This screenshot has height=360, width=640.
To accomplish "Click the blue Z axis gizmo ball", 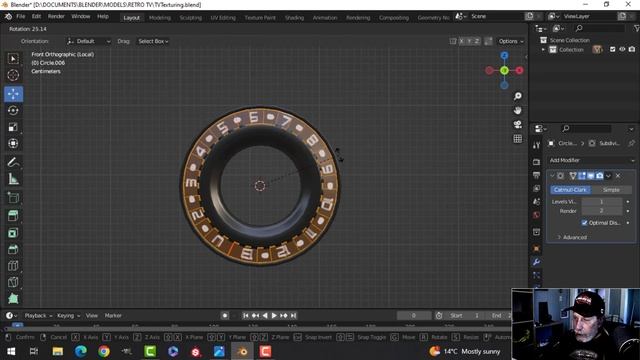I will click(504, 56).
